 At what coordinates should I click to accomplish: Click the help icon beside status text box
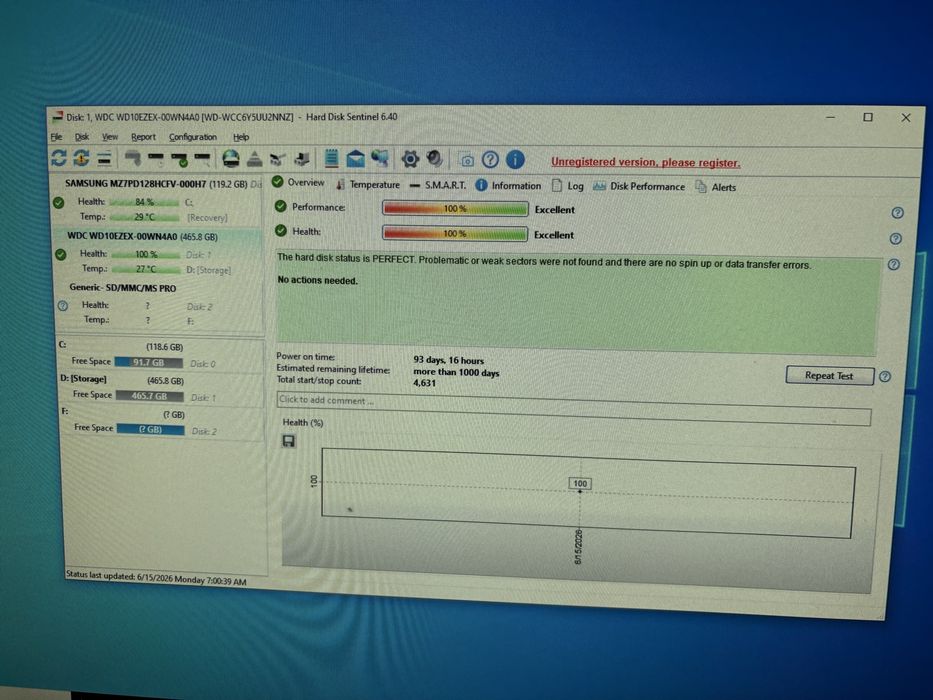[894, 264]
